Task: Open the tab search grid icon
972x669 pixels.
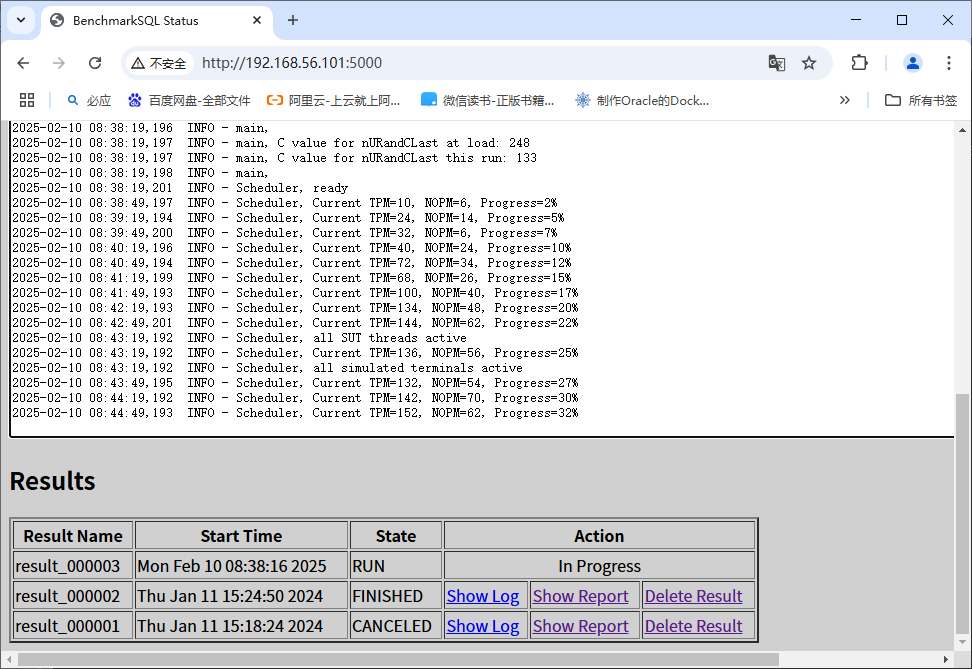Action: point(27,99)
